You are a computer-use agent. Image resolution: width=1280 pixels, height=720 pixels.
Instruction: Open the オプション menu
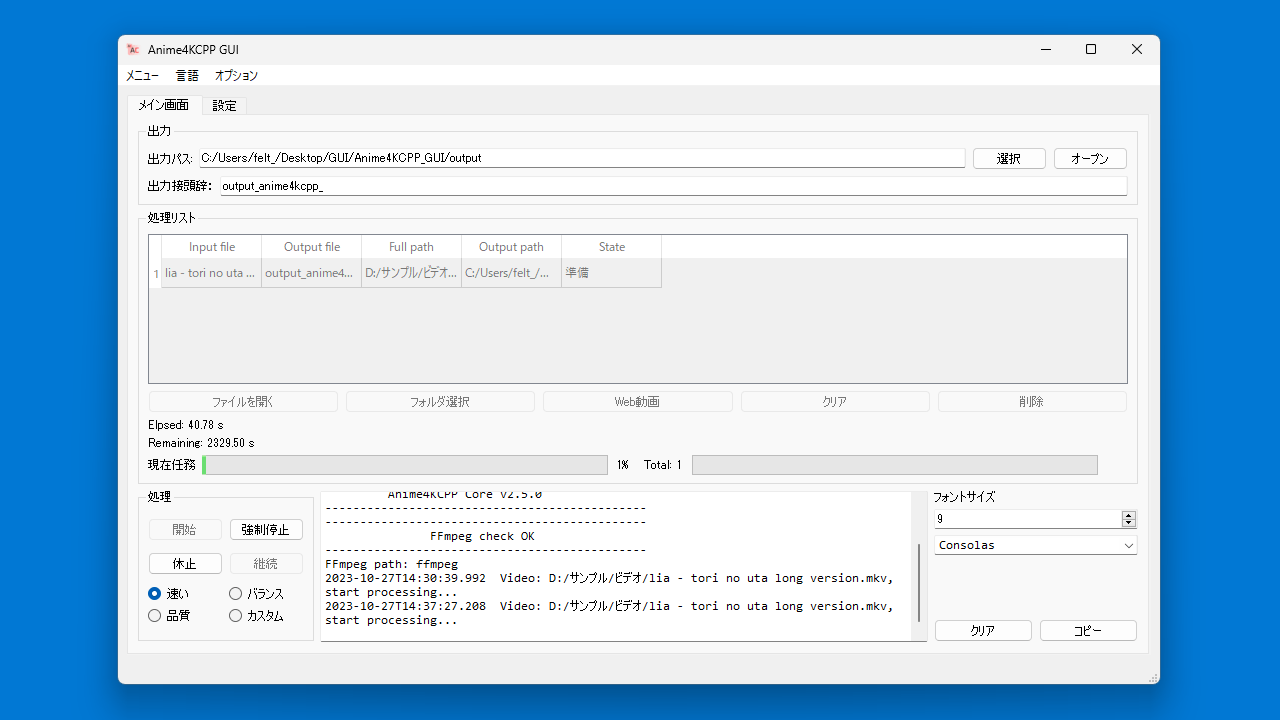pos(236,76)
